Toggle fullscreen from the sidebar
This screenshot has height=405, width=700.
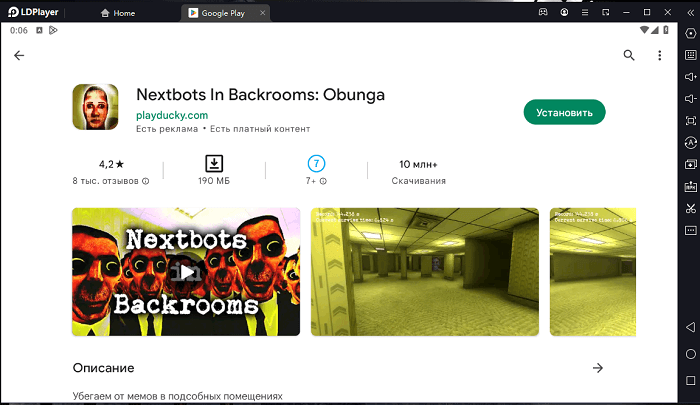coord(690,121)
